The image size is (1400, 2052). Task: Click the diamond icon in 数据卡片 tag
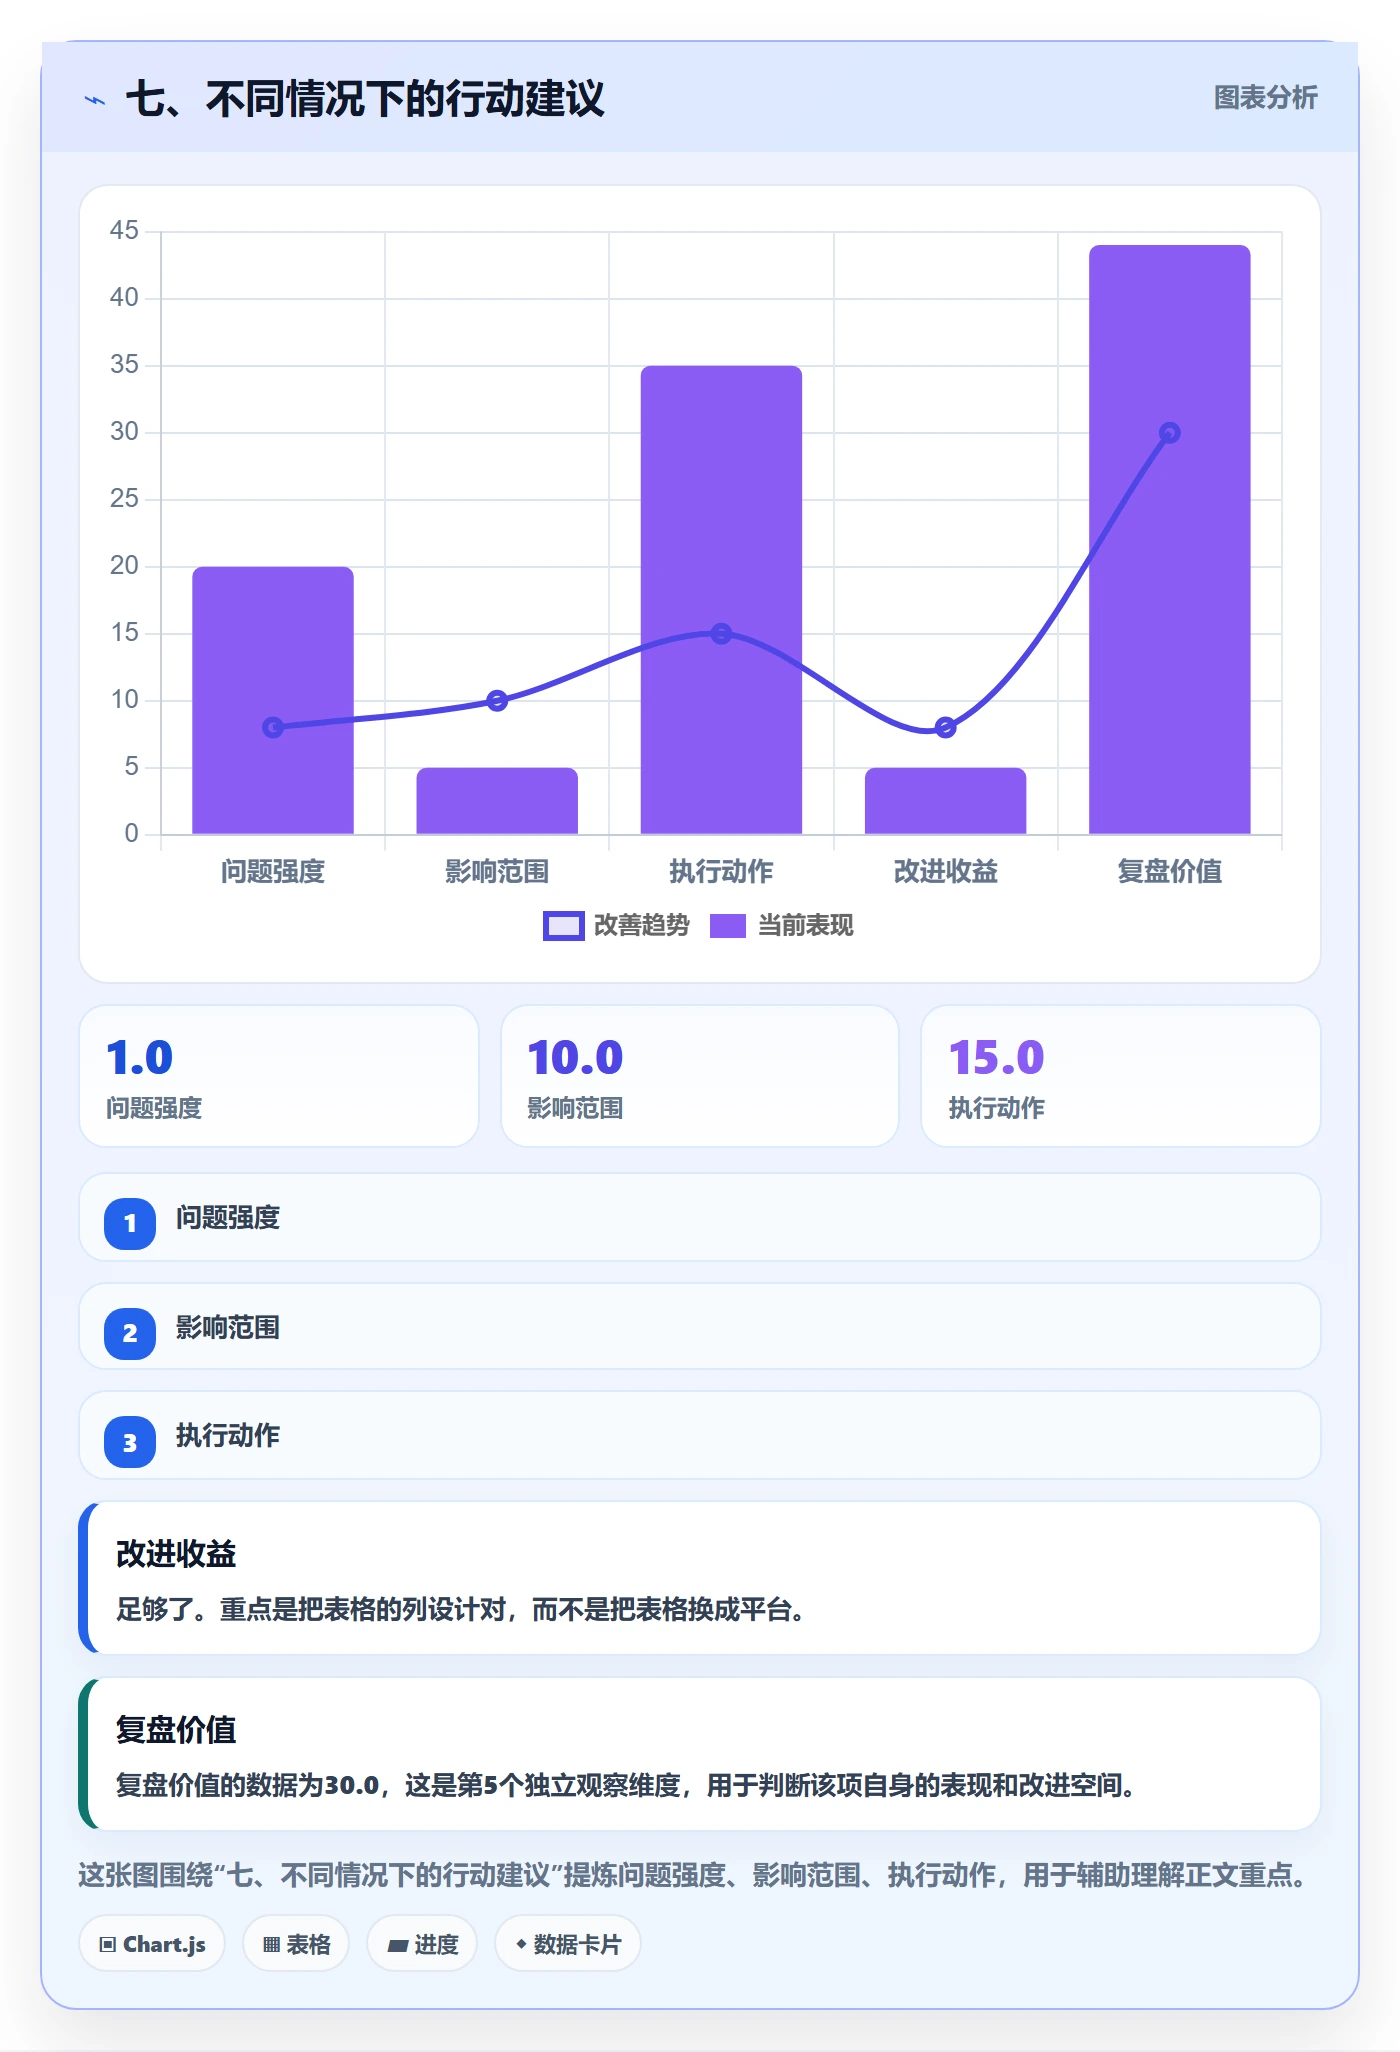(x=521, y=1944)
